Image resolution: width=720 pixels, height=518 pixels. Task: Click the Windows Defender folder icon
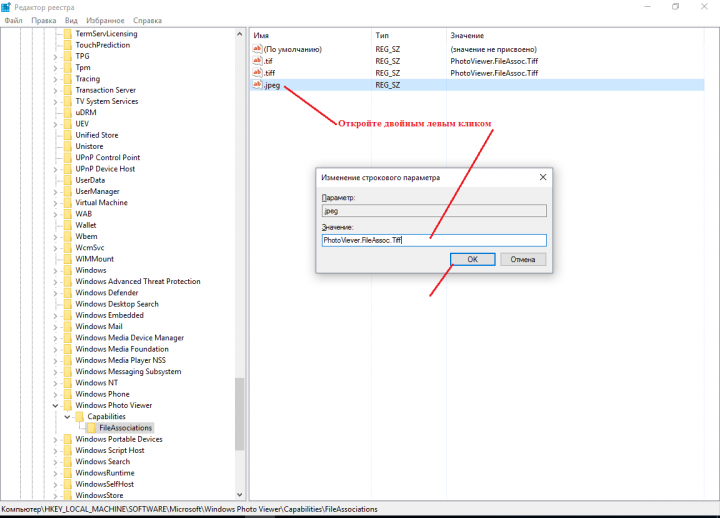click(68, 293)
